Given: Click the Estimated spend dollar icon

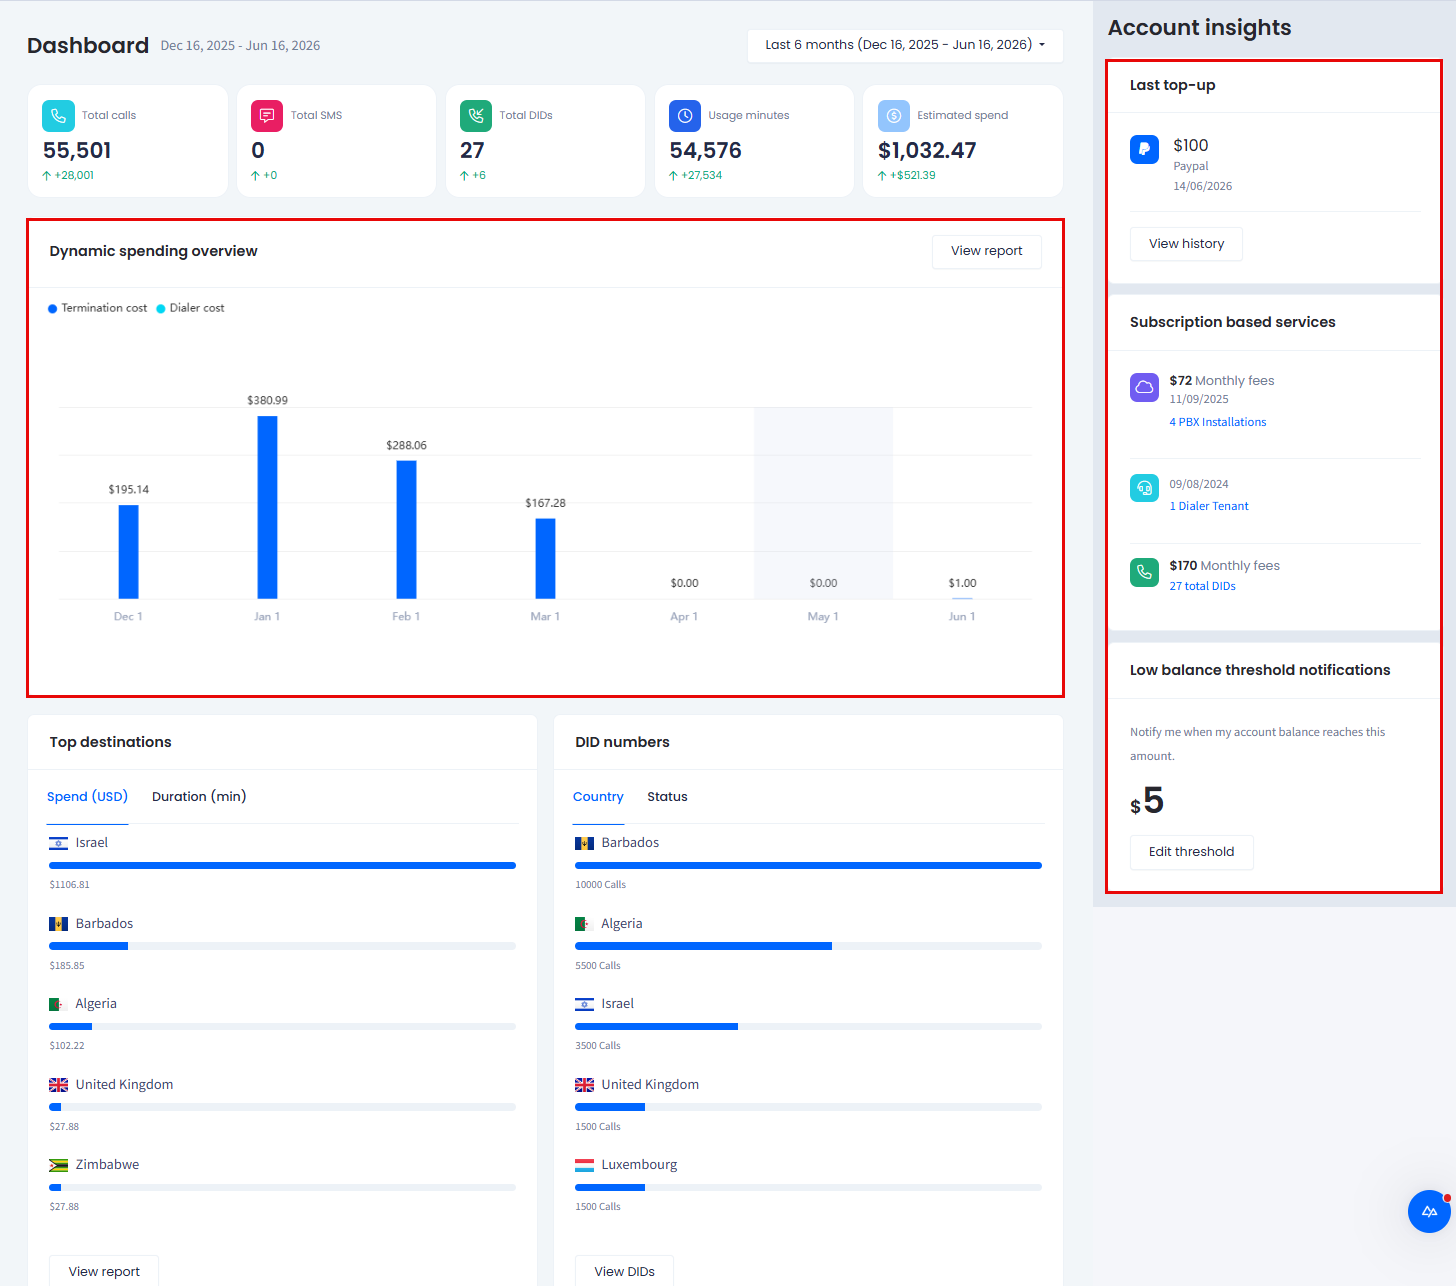Looking at the screenshot, I should click(894, 116).
